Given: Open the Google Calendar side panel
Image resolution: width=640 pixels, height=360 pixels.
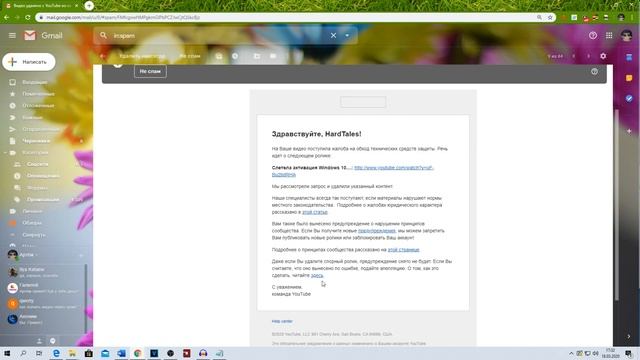Looking at the screenshot, I should [629, 58].
